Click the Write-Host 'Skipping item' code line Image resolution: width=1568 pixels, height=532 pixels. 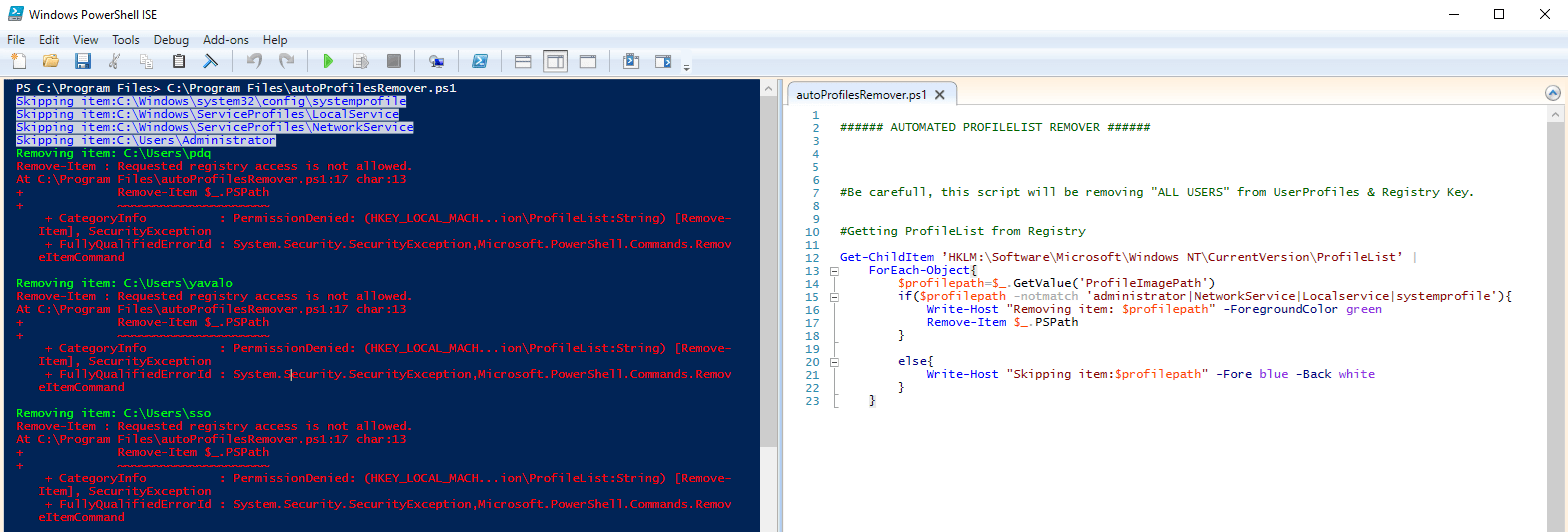click(1150, 374)
